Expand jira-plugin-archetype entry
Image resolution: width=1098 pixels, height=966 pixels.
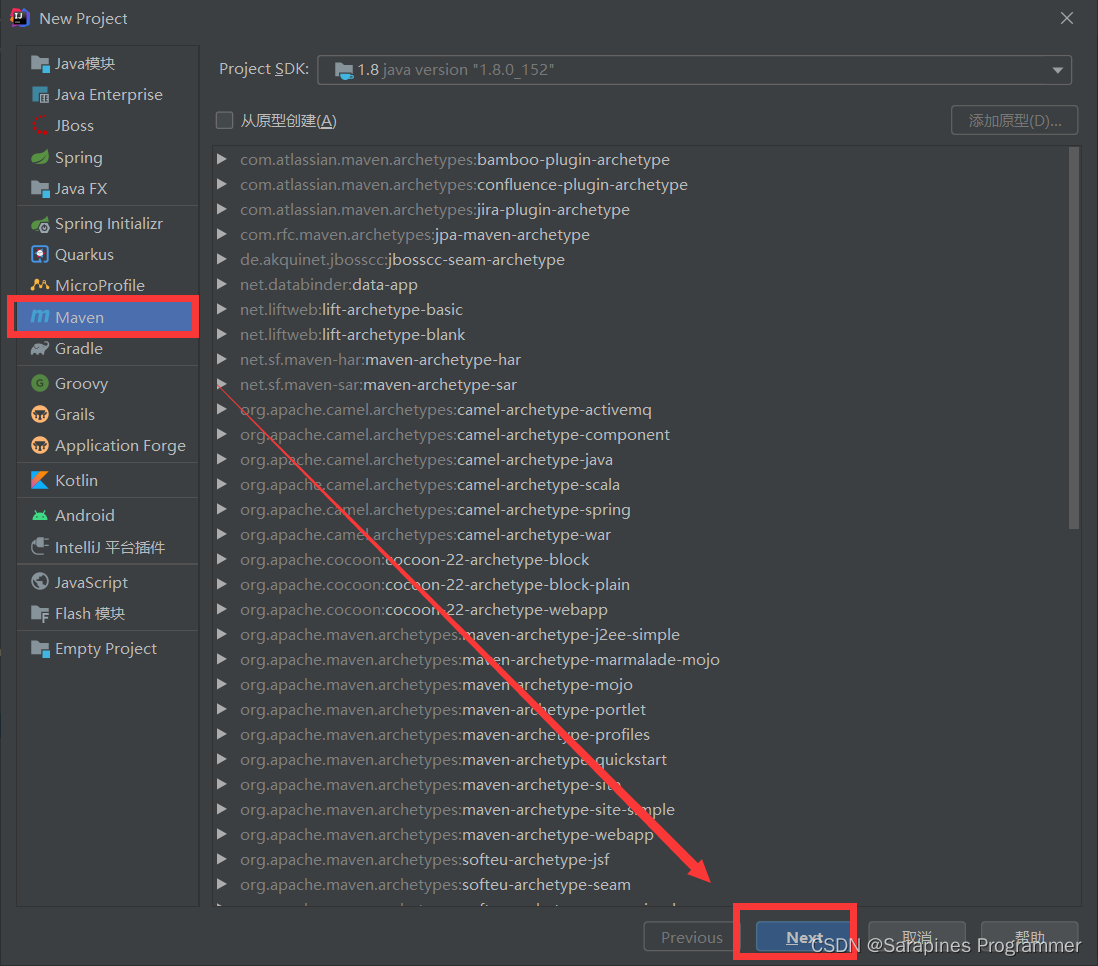222,209
